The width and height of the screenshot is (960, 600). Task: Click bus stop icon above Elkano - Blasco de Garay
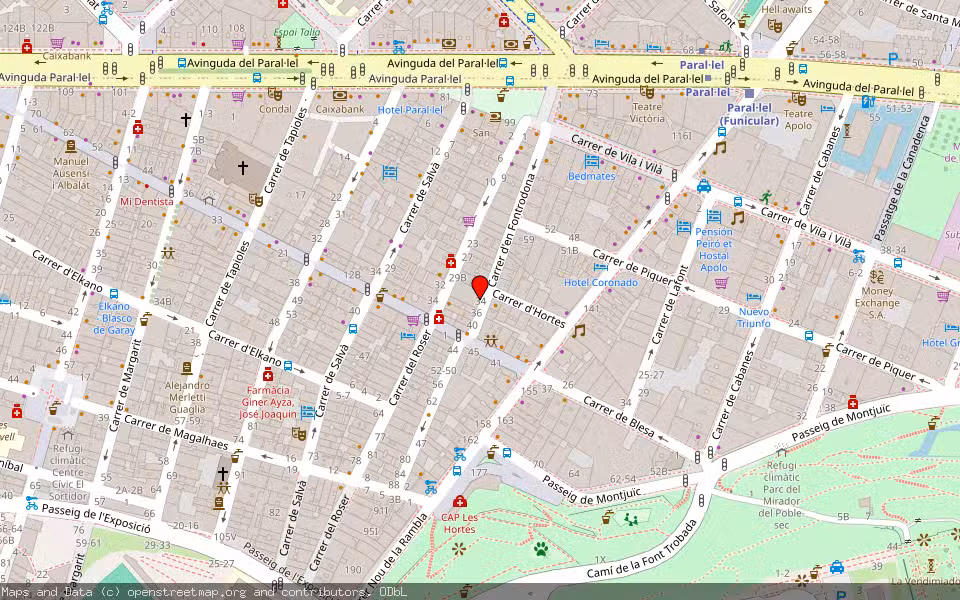tap(114, 294)
